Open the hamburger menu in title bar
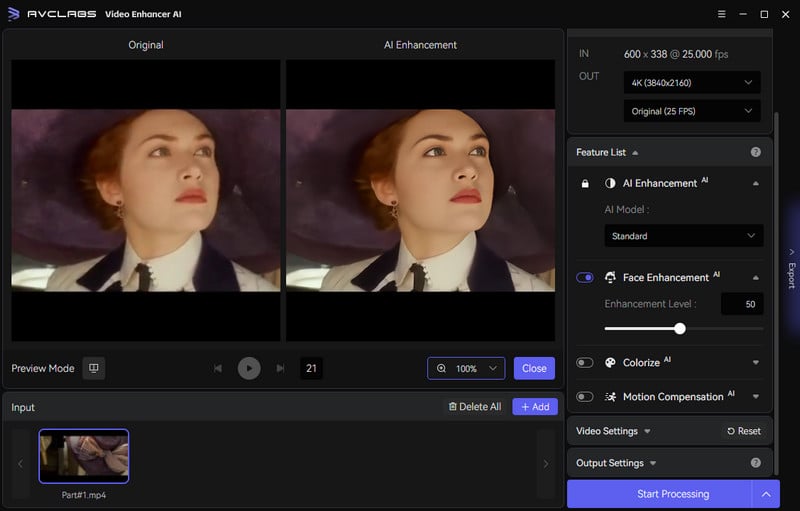Viewport: 800px width, 511px height. coord(721,14)
